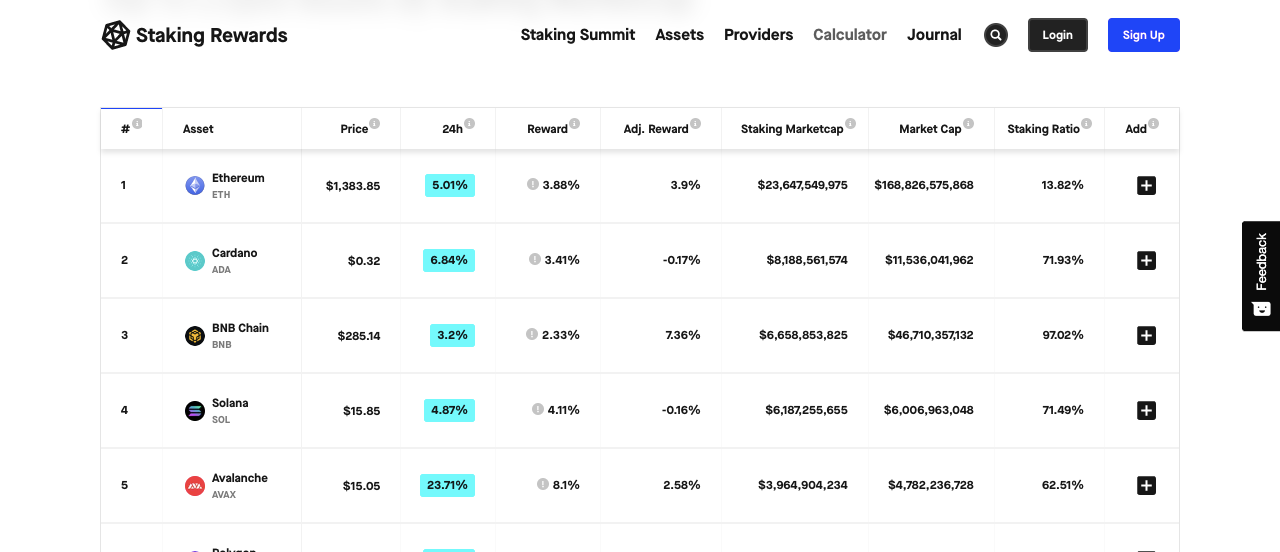Click the Cardano coin icon
This screenshot has width=1280, height=552.
pyautogui.click(x=195, y=260)
